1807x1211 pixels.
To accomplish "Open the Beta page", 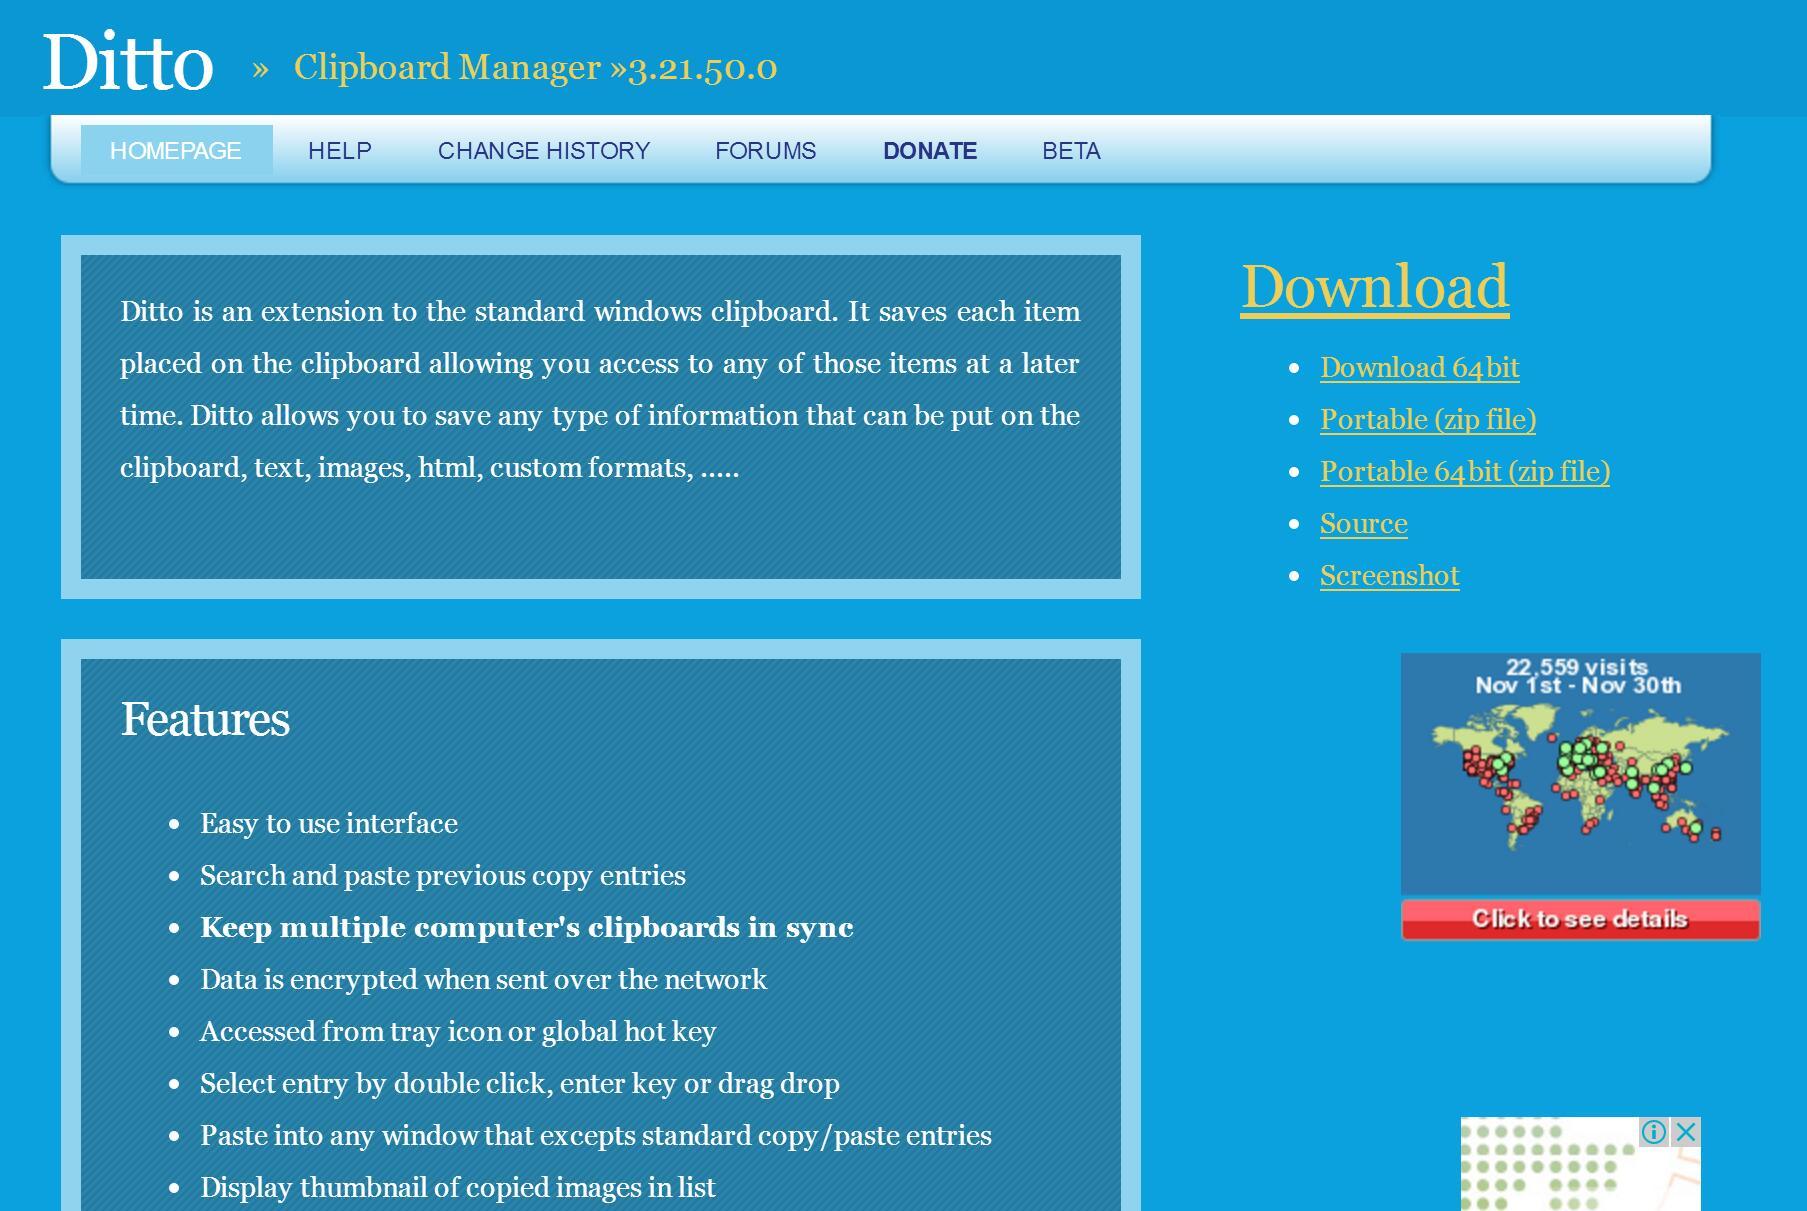I will coord(1071,151).
